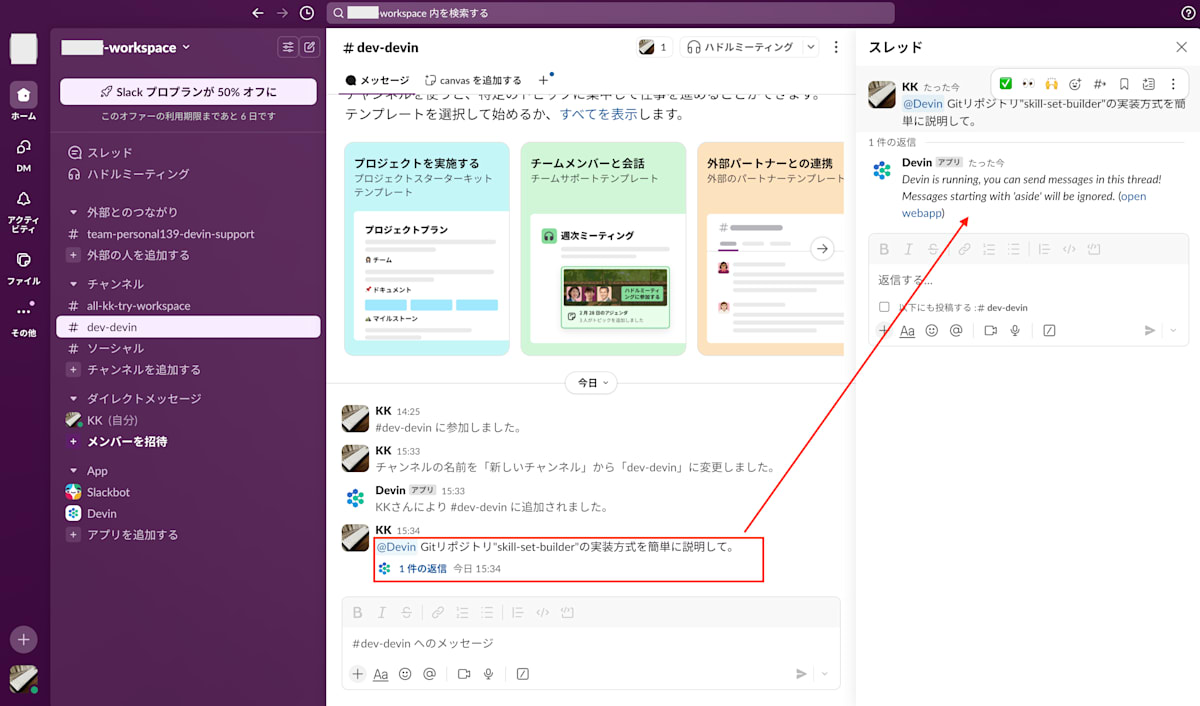This screenshot has height=706, width=1200.
Task: Toggle bulleted list in channel composer
Action: pos(487,613)
